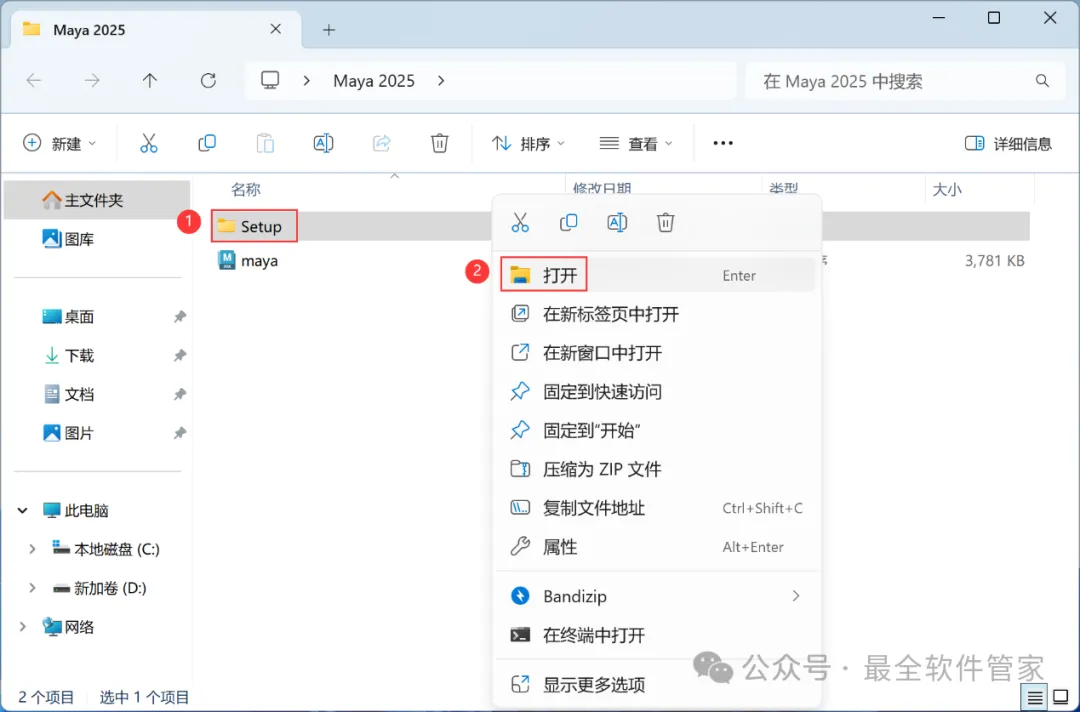Open the 排序 sort dropdown
The image size is (1080, 712).
(528, 143)
